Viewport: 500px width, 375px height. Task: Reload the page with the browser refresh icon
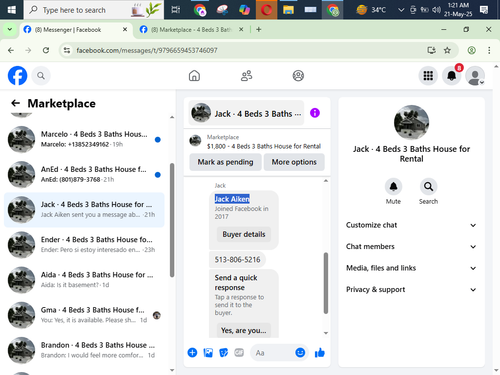click(x=46, y=50)
